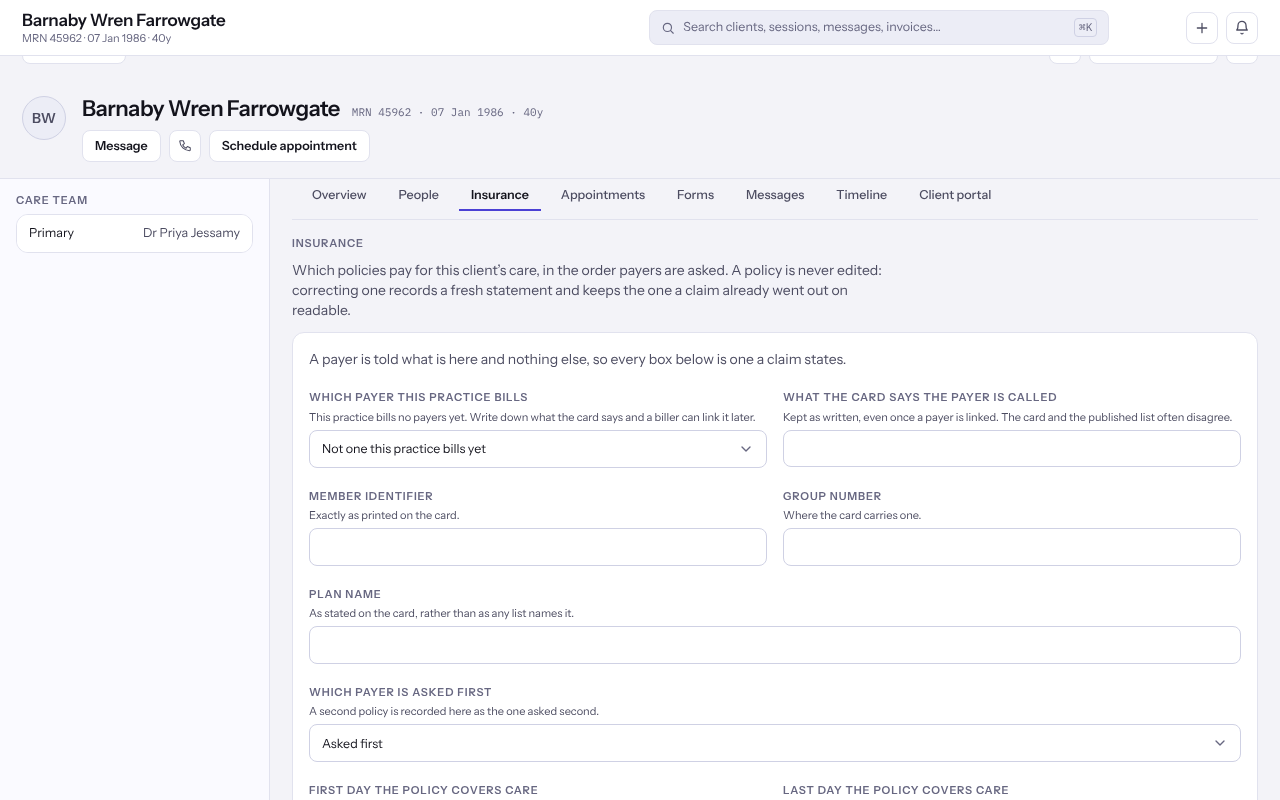
Task: Click the plus icon in top bar
Action: coord(1202,28)
